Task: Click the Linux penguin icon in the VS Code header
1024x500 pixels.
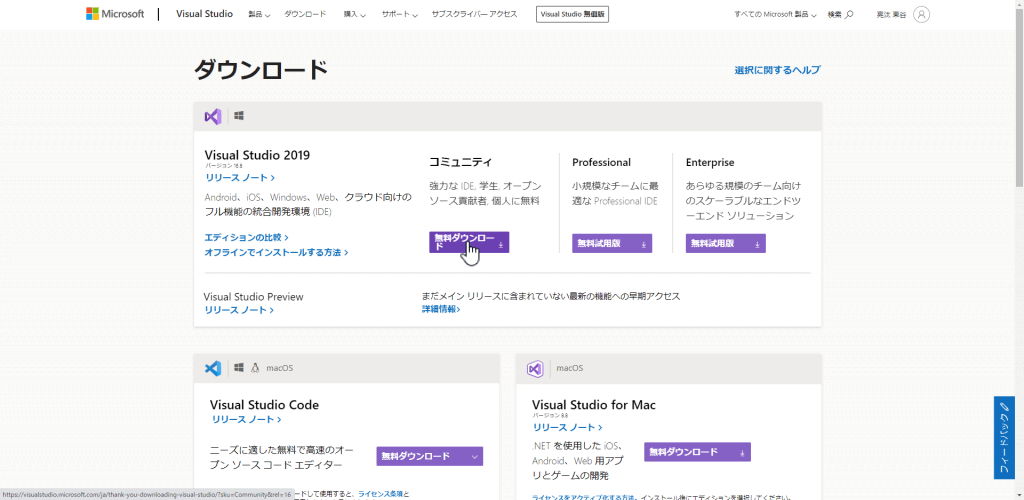Action: pyautogui.click(x=255, y=367)
